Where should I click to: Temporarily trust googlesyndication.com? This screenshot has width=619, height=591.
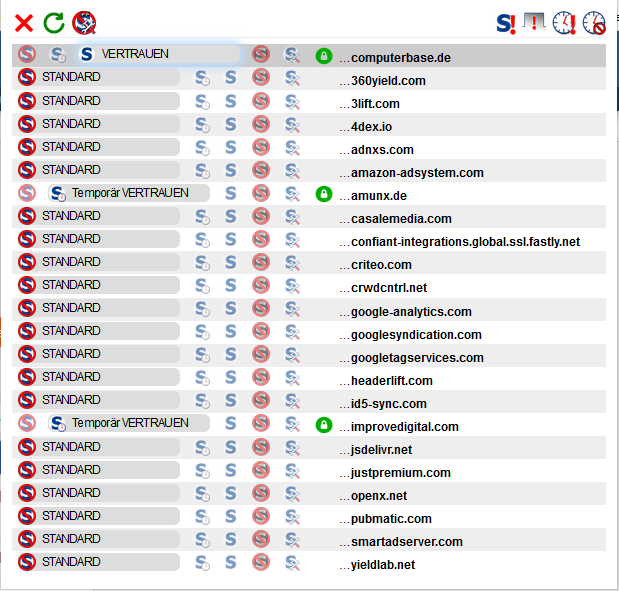point(202,332)
